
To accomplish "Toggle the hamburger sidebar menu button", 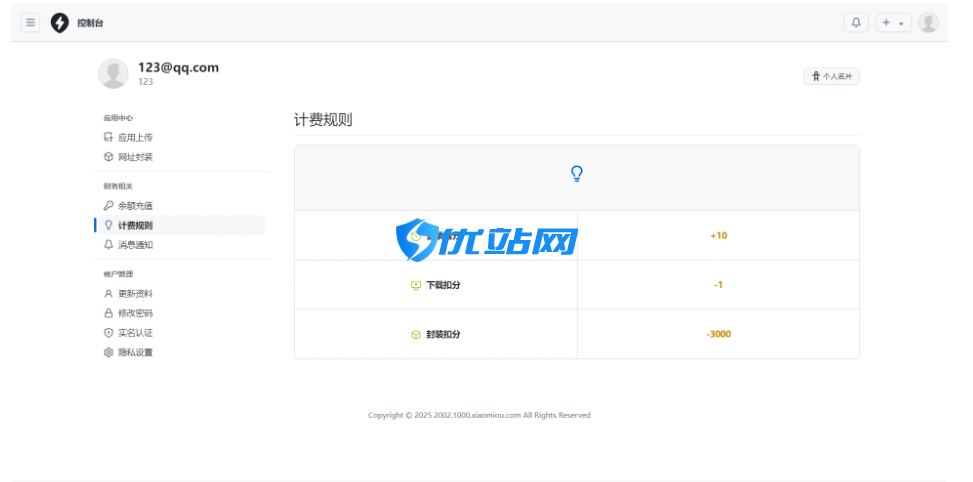I will 30,23.
